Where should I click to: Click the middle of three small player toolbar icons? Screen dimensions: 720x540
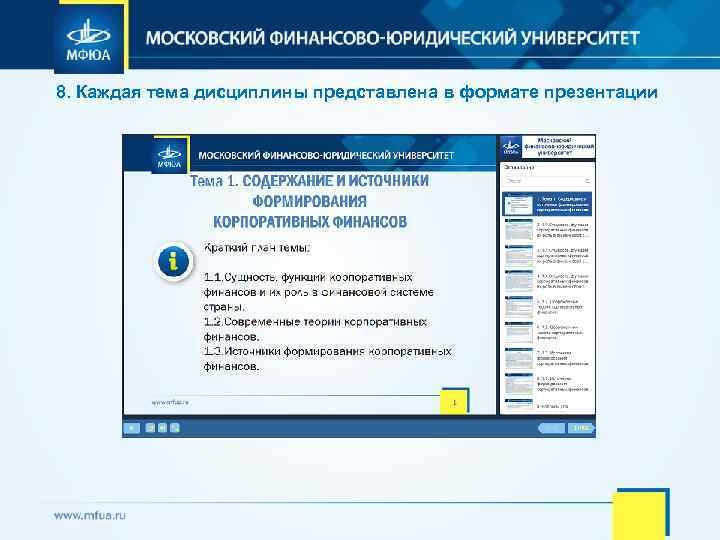click(x=162, y=428)
